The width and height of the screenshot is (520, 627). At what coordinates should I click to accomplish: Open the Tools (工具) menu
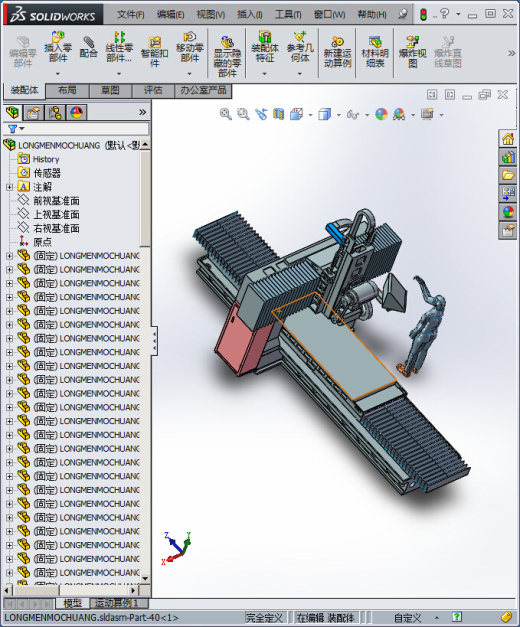click(x=288, y=15)
